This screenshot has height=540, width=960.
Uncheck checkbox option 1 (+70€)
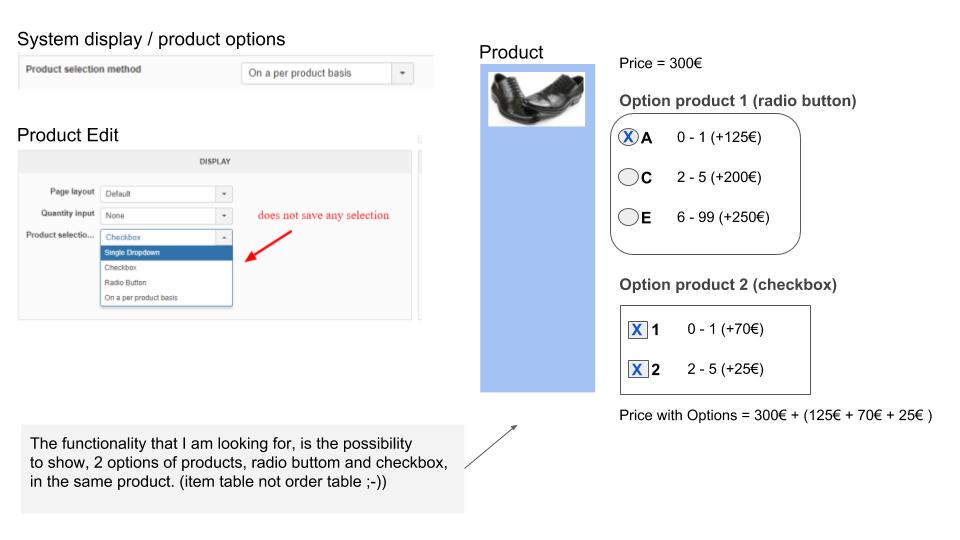pos(637,330)
